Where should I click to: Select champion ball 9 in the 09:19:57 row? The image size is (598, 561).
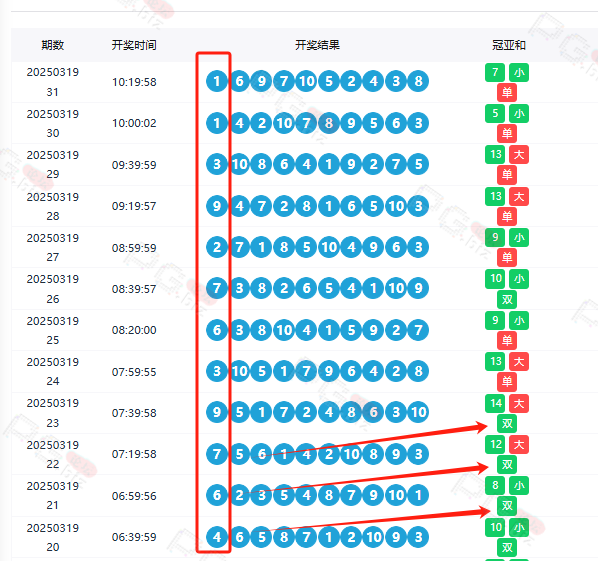click(217, 206)
